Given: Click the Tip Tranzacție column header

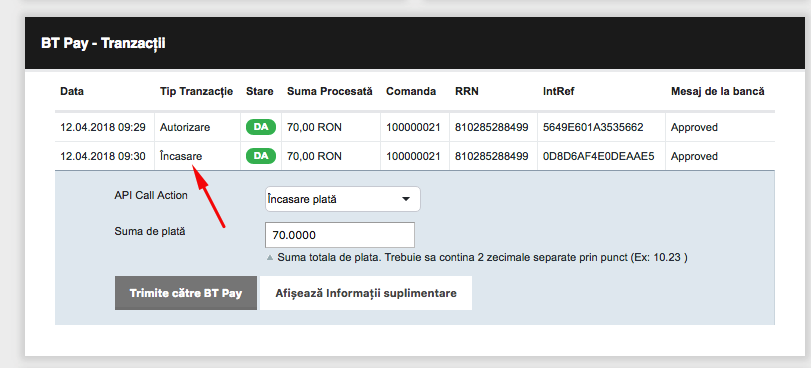Looking at the screenshot, I should pos(197,92).
